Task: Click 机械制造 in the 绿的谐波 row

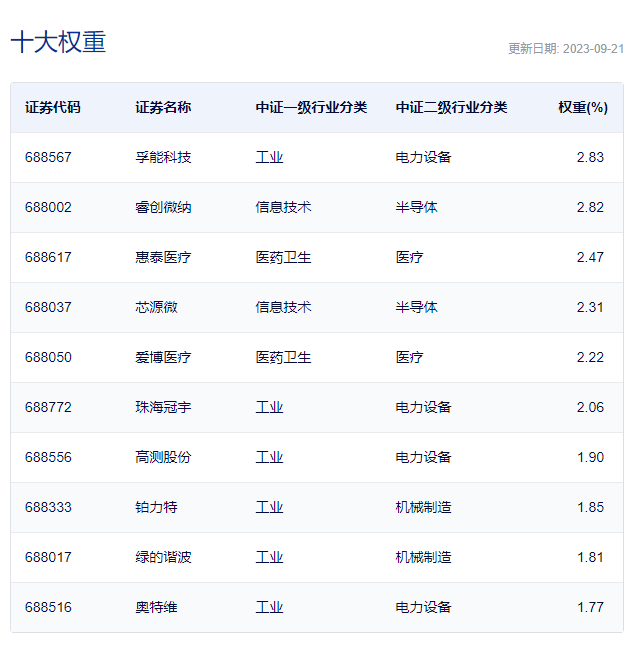Action: 423,557
